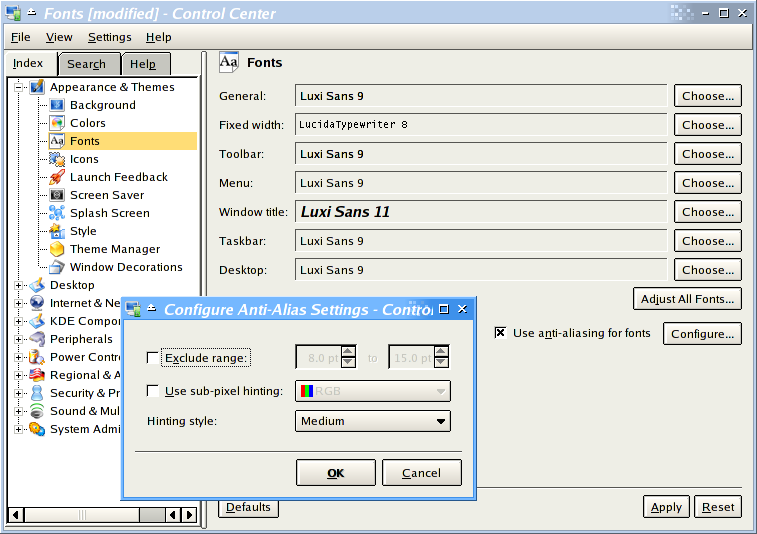Click Choose for the Window title font
The width and height of the screenshot is (757, 534).
707,212
